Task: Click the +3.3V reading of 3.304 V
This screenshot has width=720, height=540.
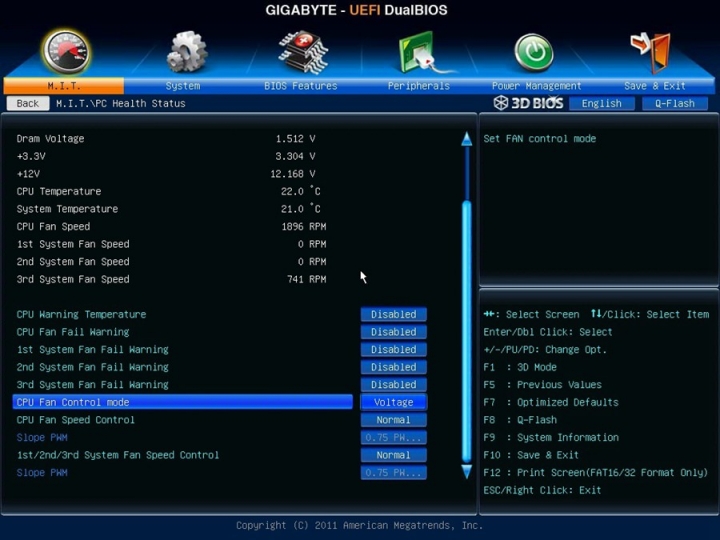Action: 295,157
